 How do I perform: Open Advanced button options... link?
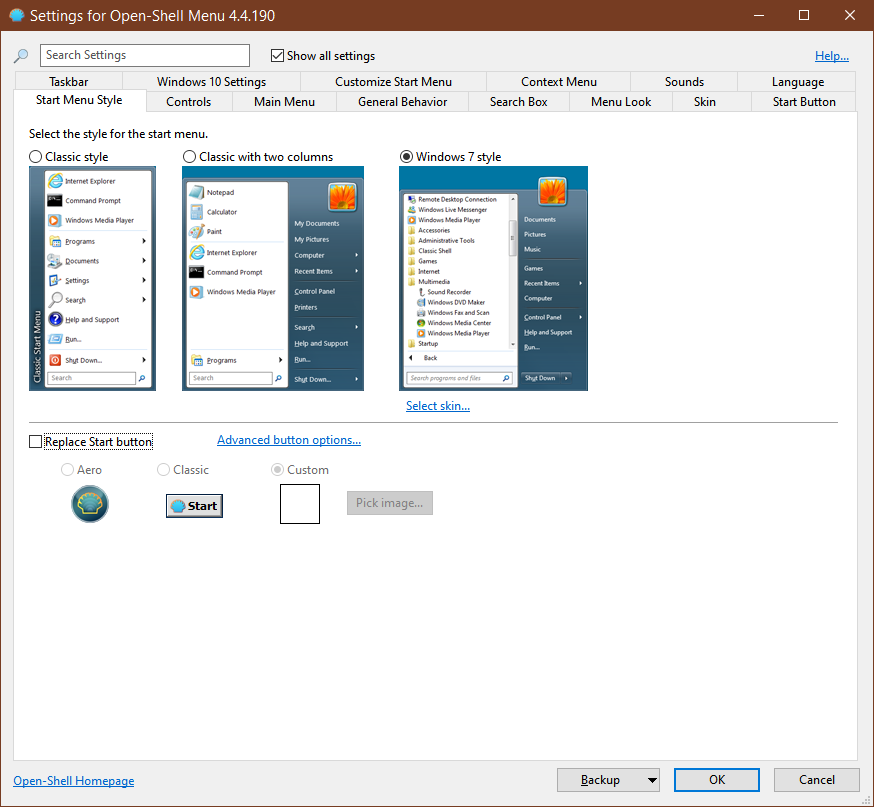(289, 440)
